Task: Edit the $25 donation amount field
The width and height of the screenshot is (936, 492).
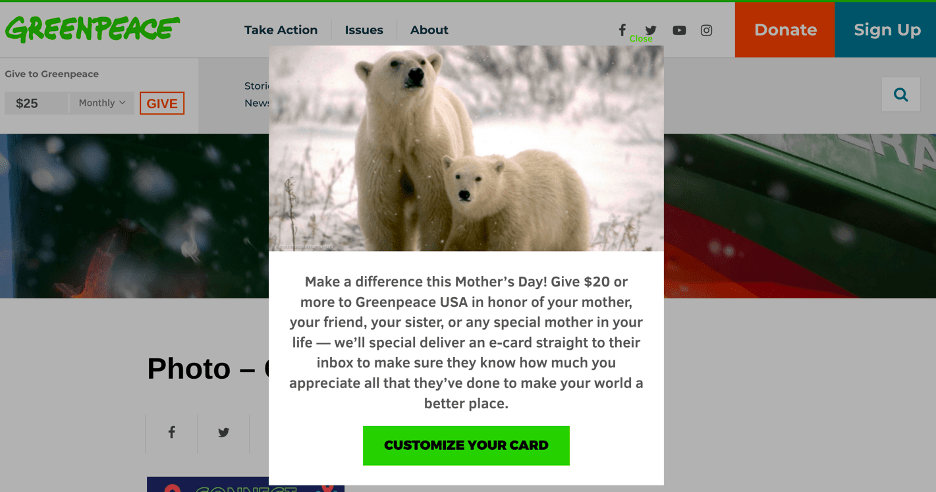Action: coord(36,103)
